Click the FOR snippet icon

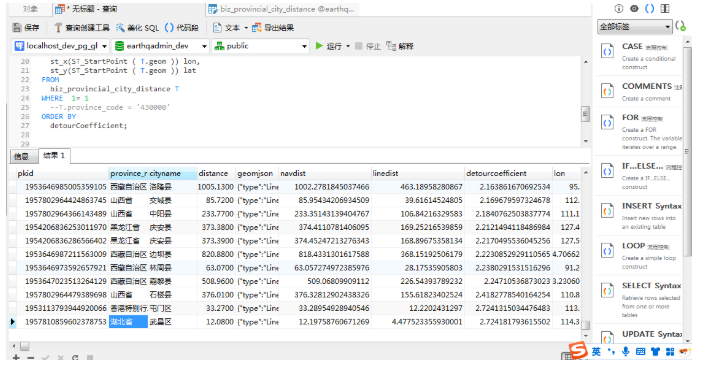[607, 122]
